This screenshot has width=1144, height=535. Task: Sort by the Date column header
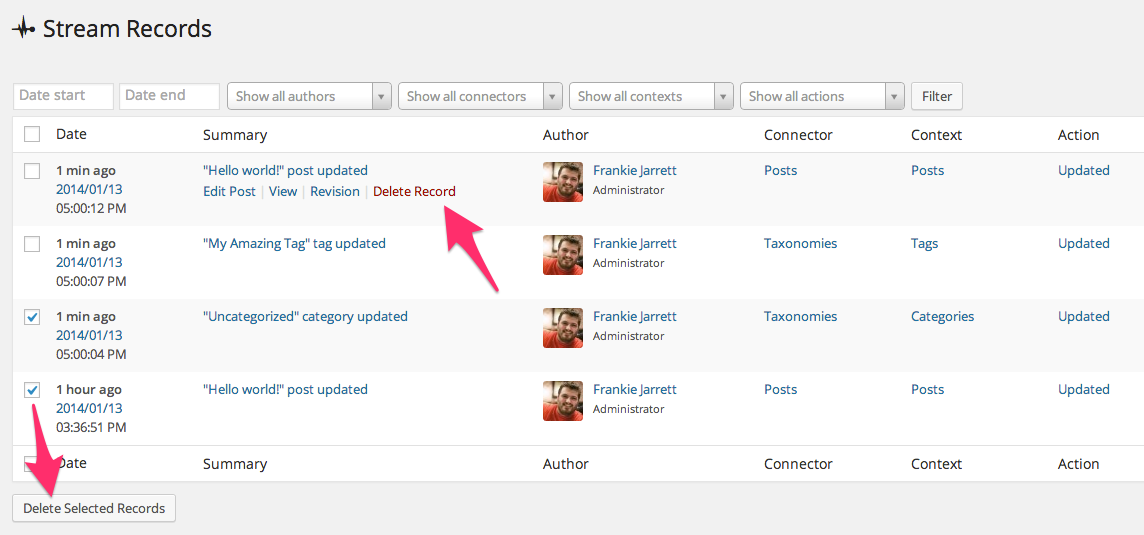72,134
